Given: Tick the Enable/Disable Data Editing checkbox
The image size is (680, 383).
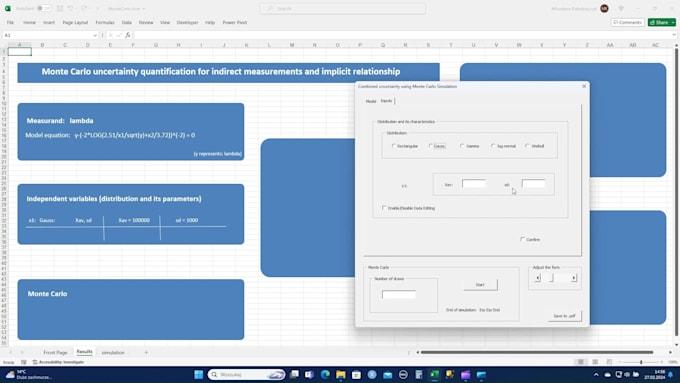Looking at the screenshot, I should (408, 208).
